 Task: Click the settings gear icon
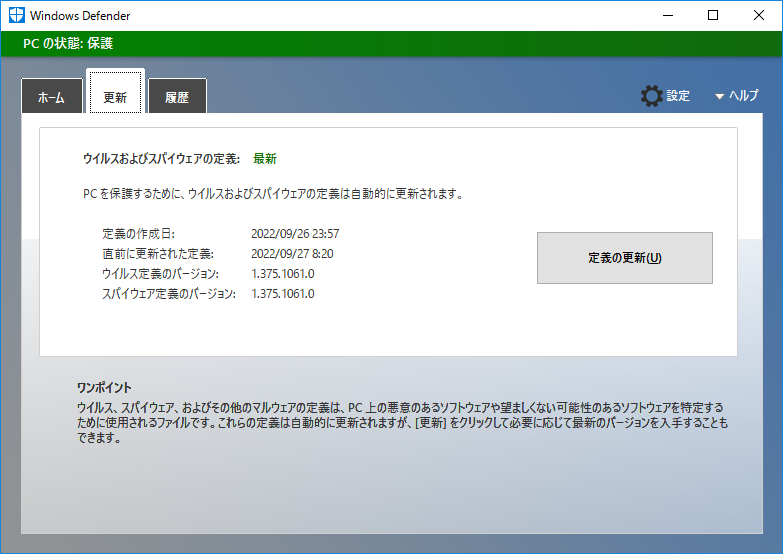[651, 96]
